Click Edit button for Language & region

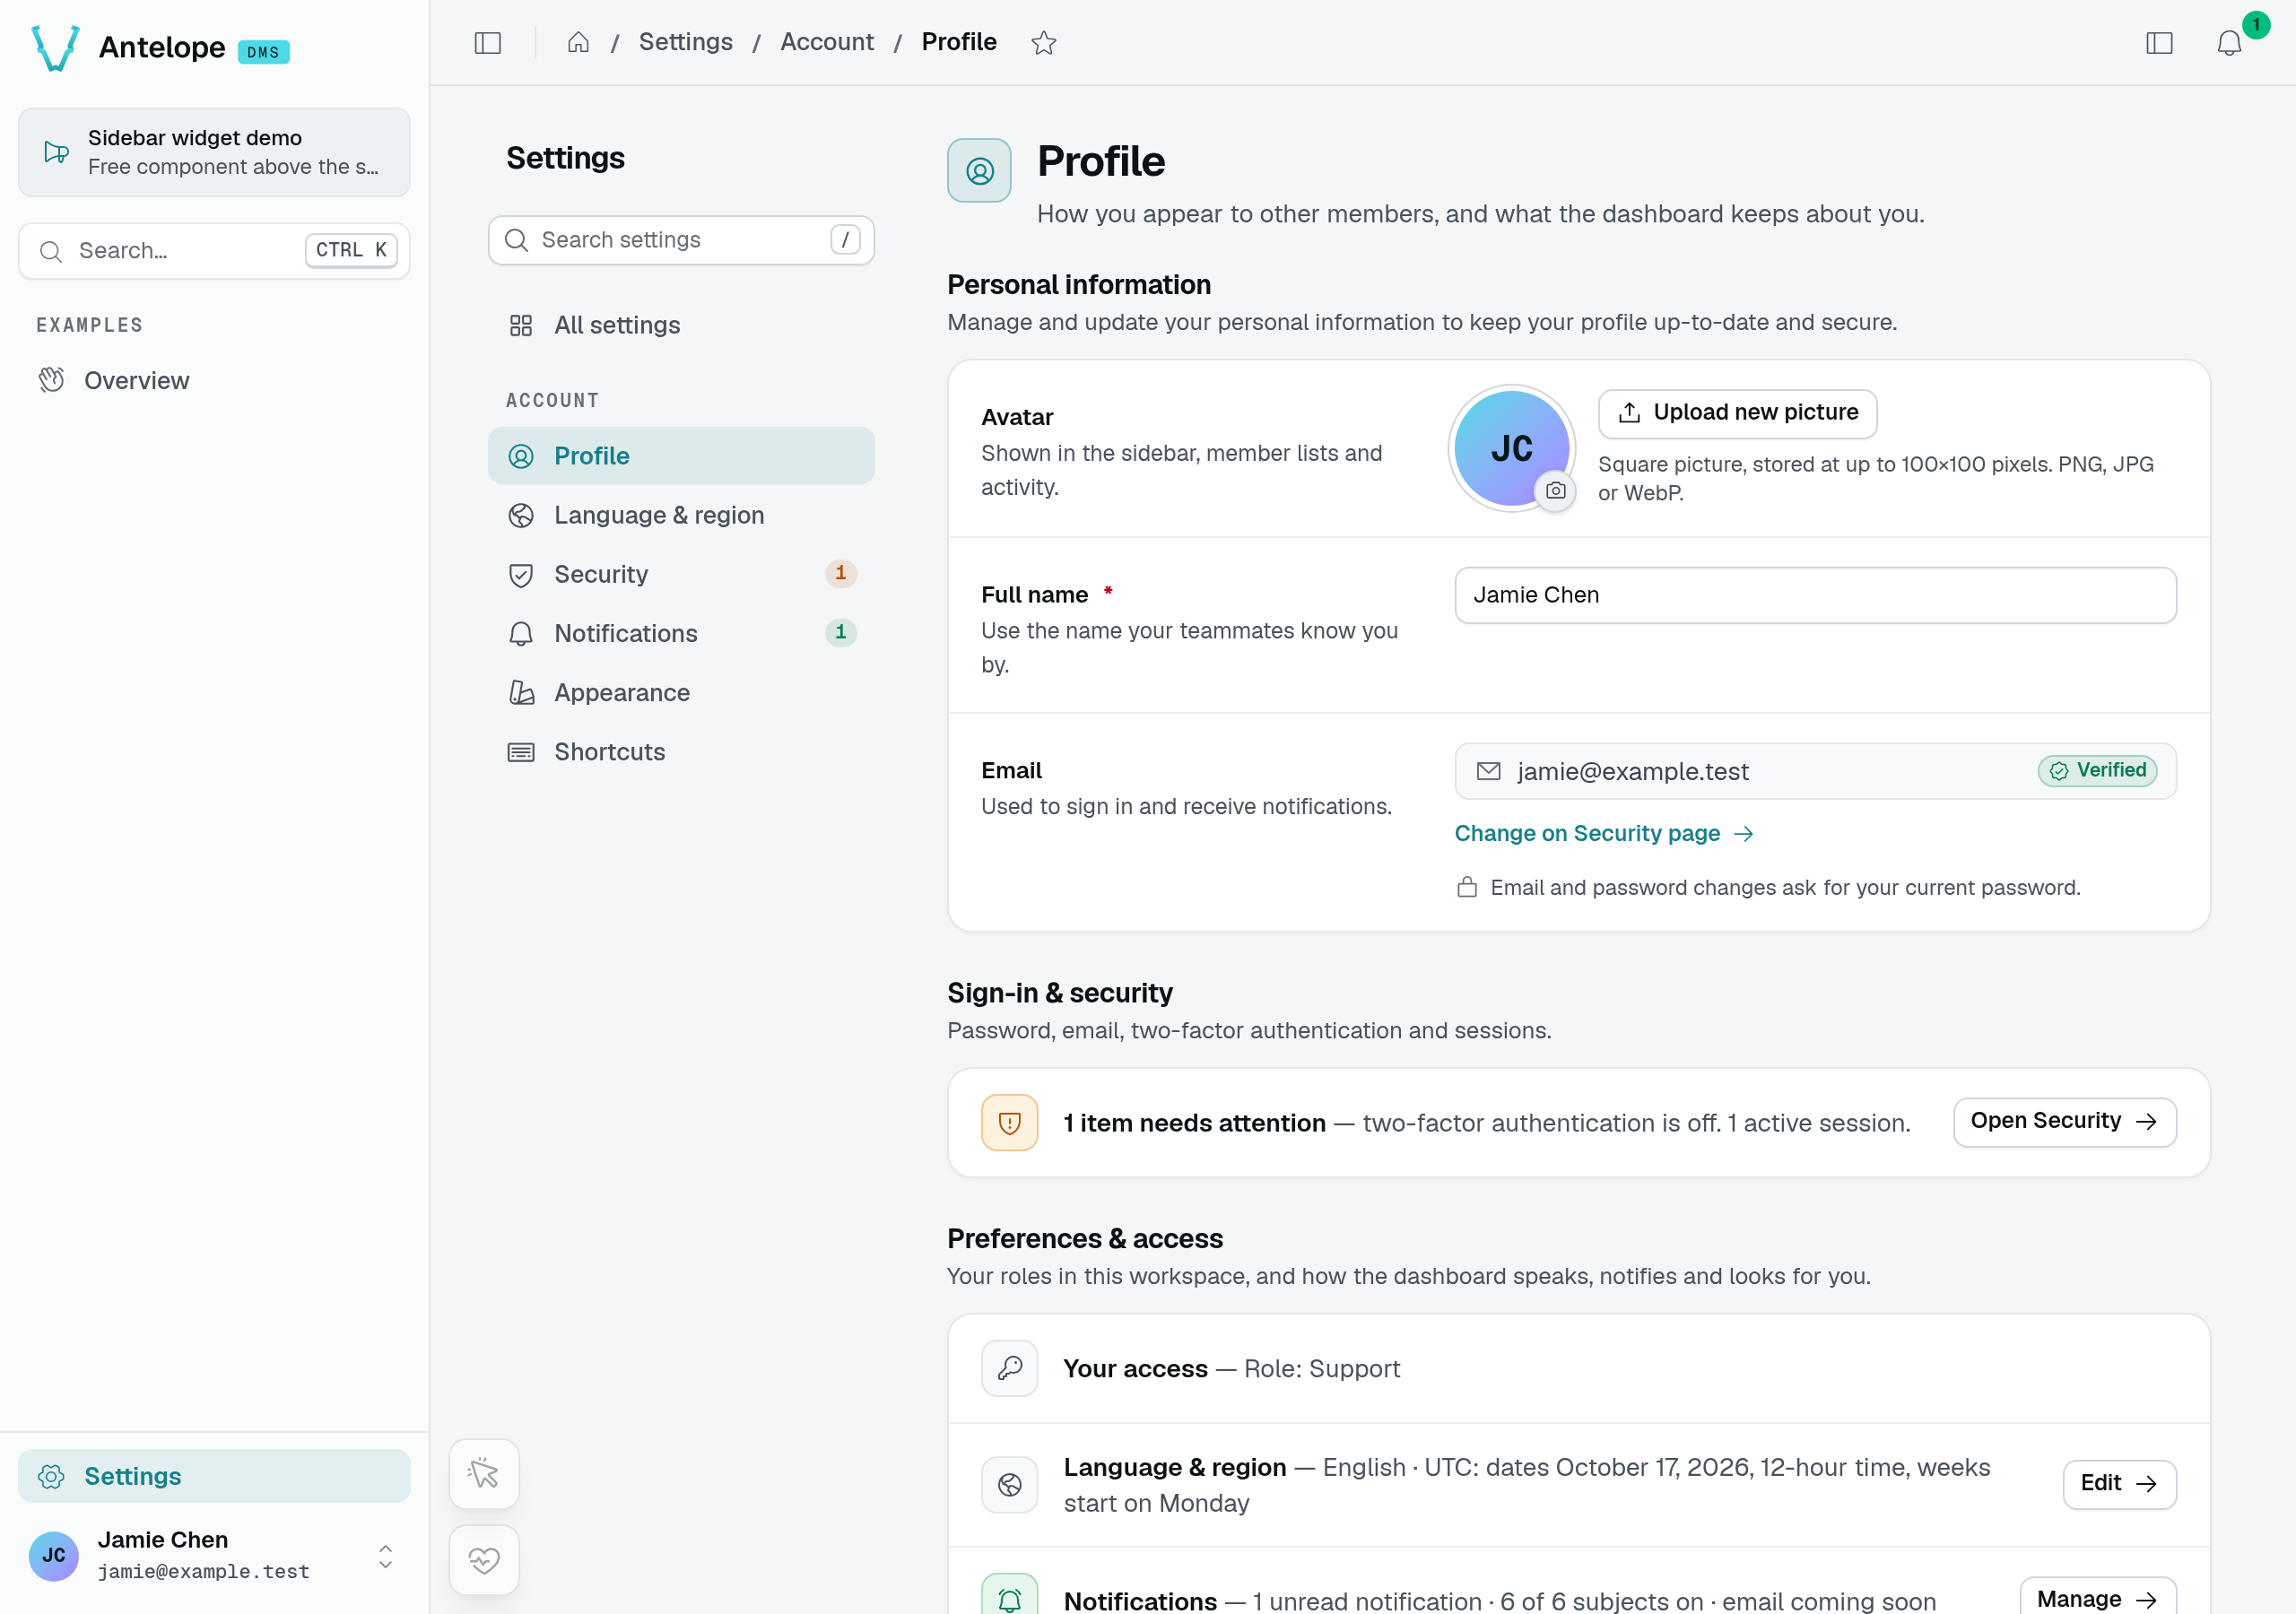coord(2119,1483)
